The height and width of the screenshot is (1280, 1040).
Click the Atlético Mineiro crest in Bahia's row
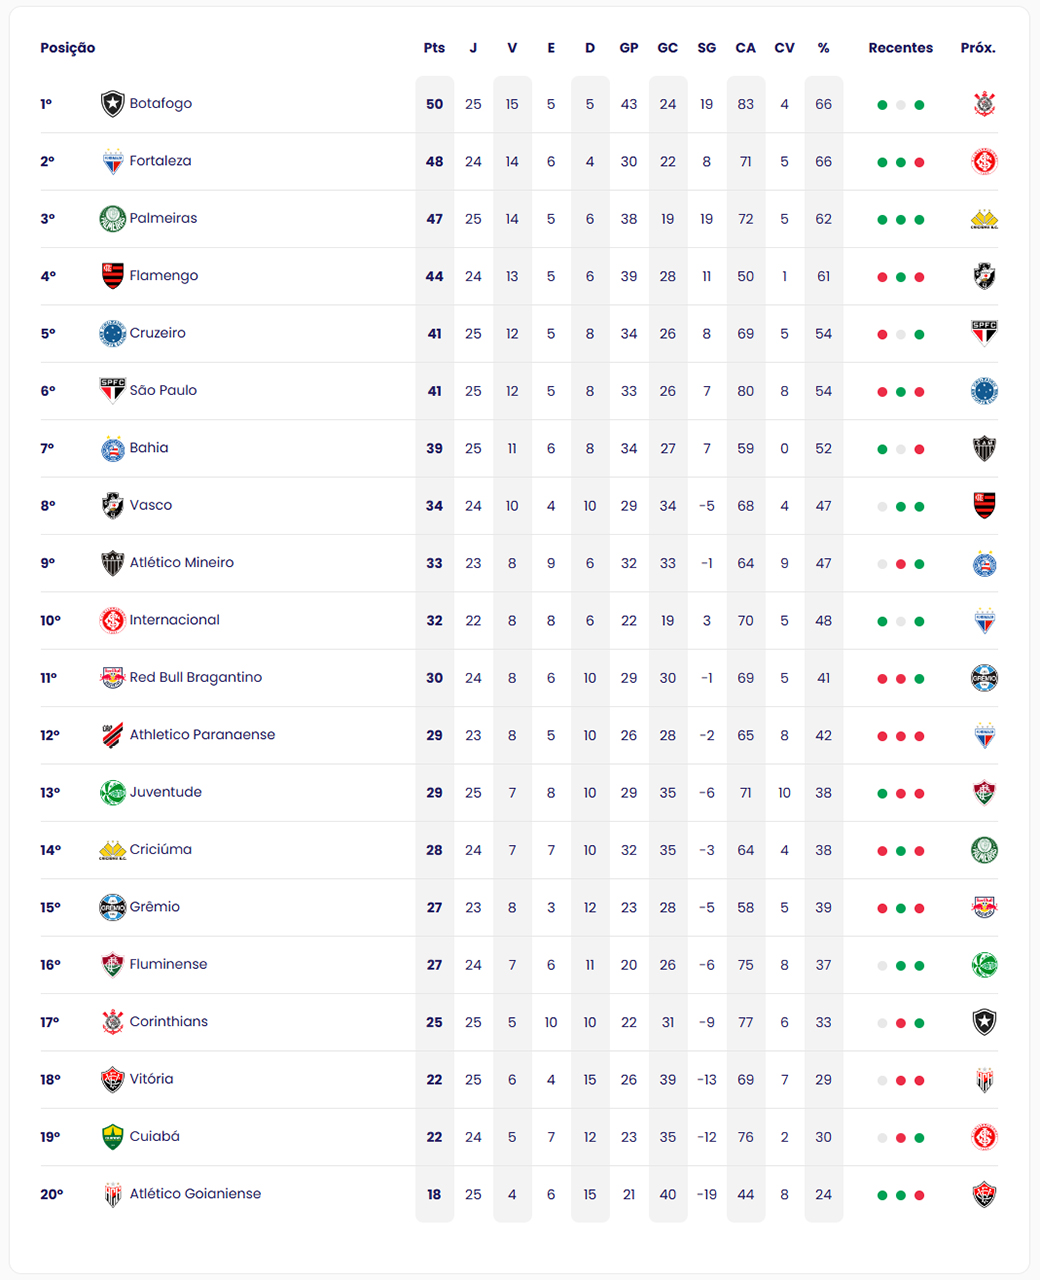(984, 449)
